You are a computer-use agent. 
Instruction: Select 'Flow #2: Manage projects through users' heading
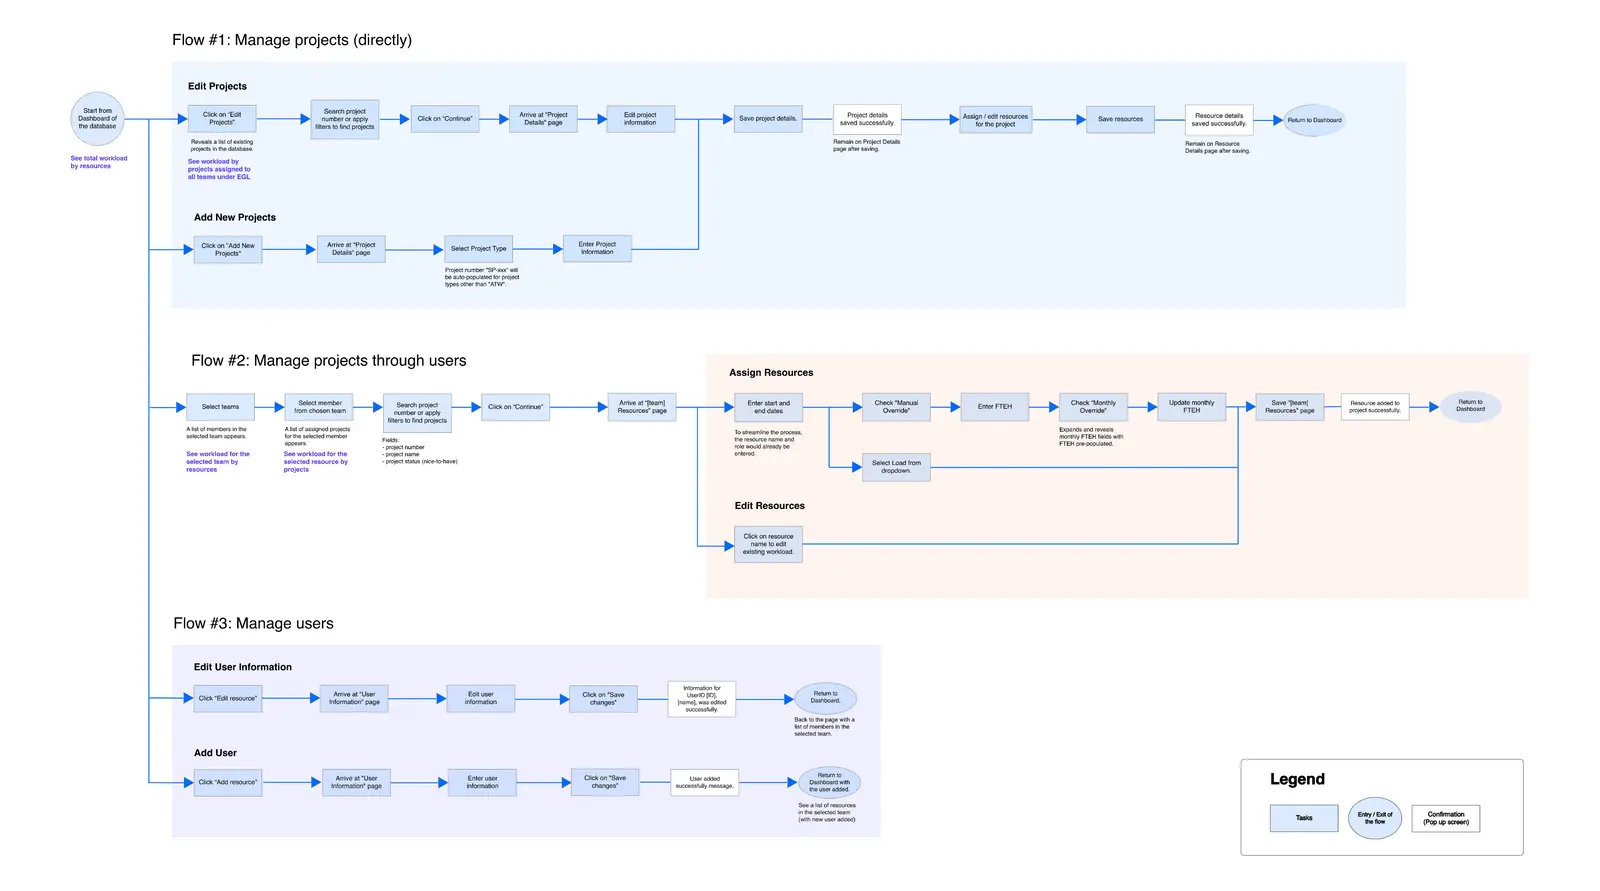pyautogui.click(x=329, y=361)
